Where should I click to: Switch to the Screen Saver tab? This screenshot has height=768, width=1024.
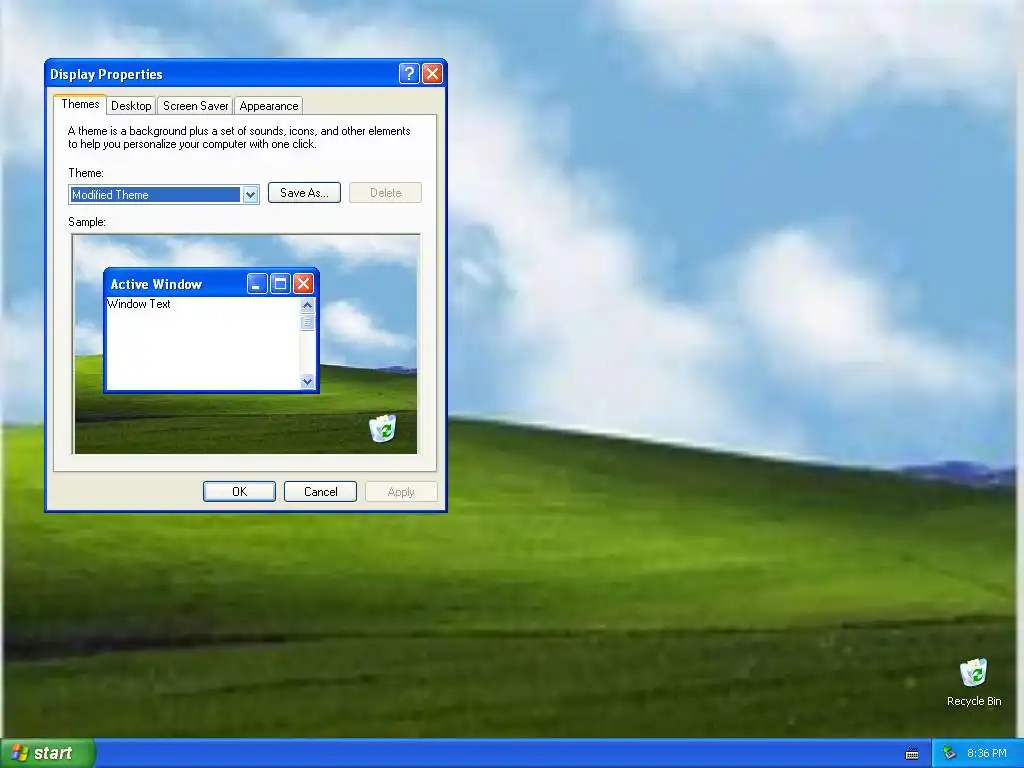coord(195,106)
